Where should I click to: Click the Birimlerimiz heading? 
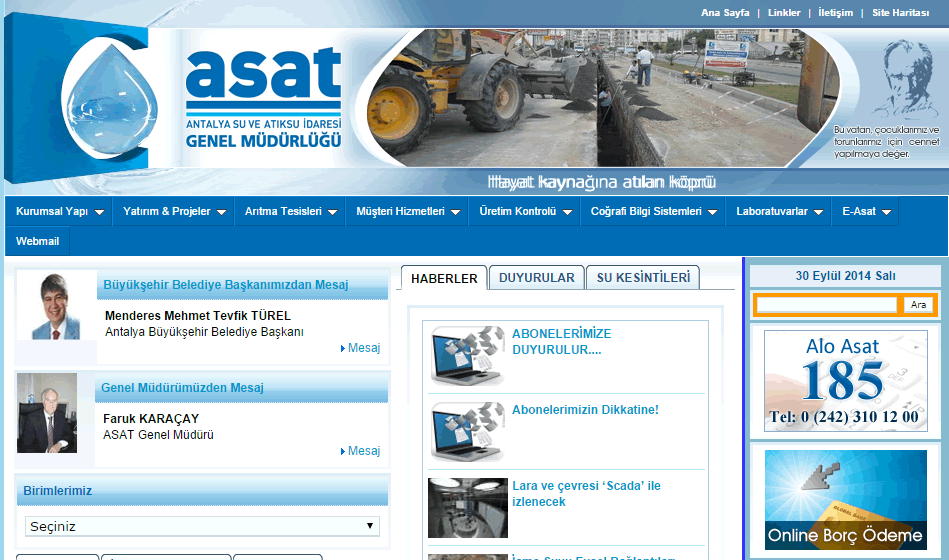click(x=57, y=490)
